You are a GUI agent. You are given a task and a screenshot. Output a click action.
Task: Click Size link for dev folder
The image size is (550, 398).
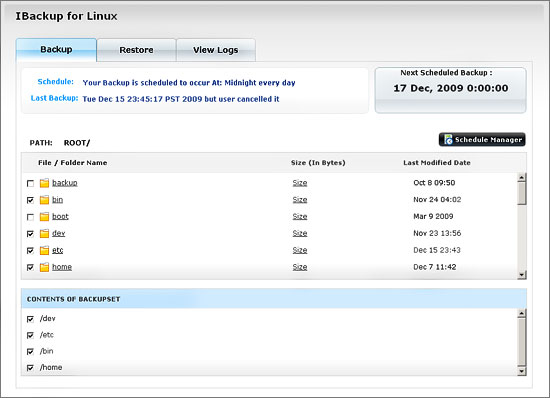[x=300, y=233]
